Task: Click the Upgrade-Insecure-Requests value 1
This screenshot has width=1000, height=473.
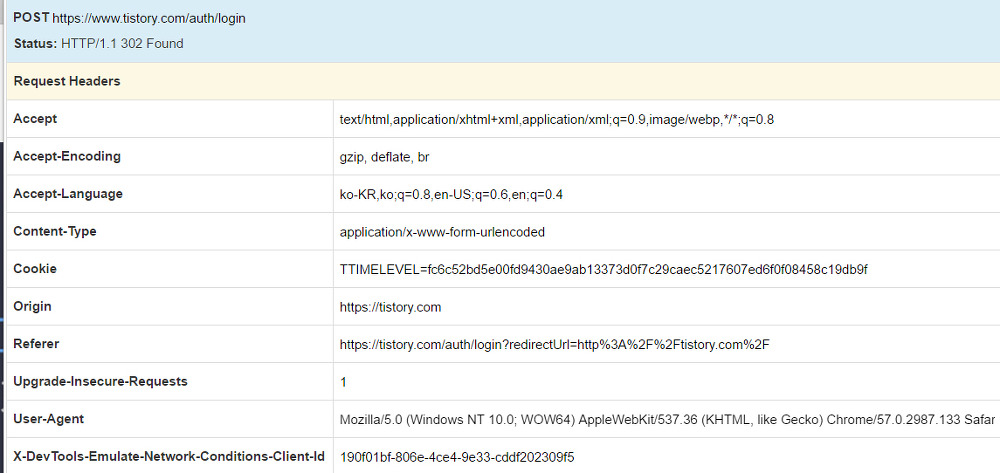Action: [x=343, y=382]
